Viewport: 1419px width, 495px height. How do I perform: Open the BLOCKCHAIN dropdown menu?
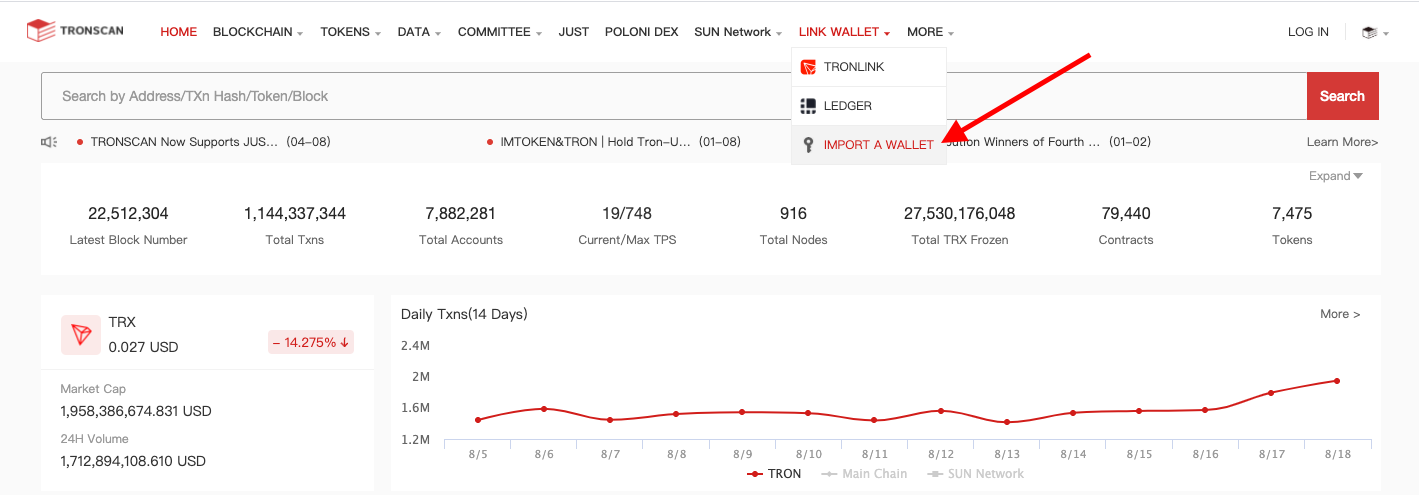click(258, 32)
